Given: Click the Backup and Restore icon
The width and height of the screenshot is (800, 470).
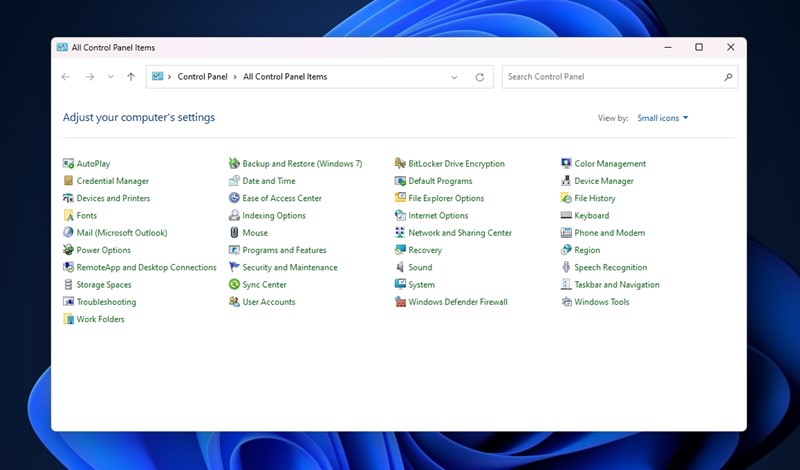Looking at the screenshot, I should (x=234, y=164).
